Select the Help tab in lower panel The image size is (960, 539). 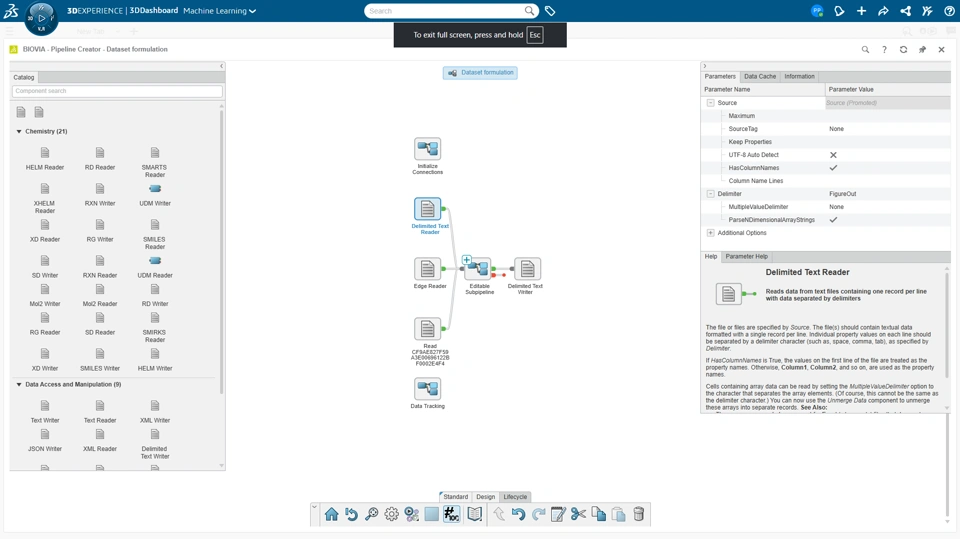pos(711,257)
